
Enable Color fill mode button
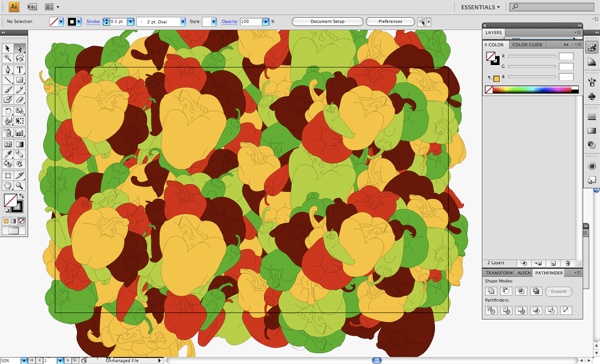coord(6,221)
